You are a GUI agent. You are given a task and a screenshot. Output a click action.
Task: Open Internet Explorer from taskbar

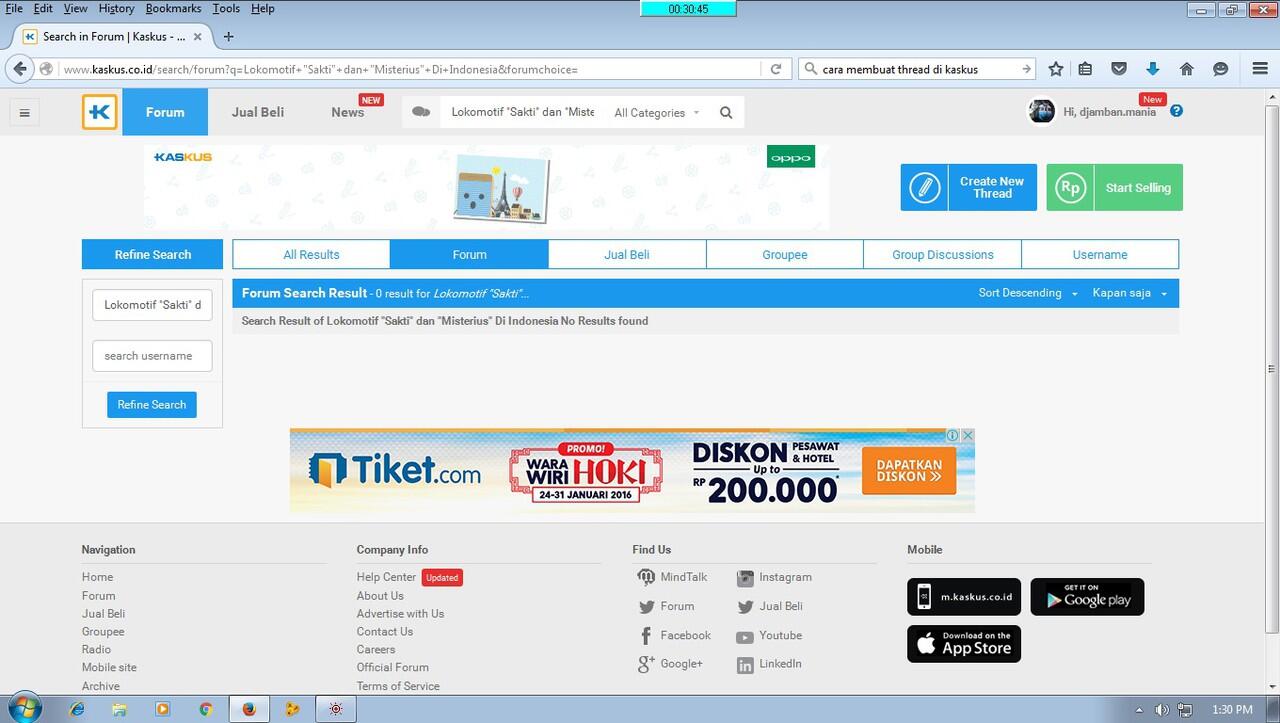pyautogui.click(x=77, y=709)
